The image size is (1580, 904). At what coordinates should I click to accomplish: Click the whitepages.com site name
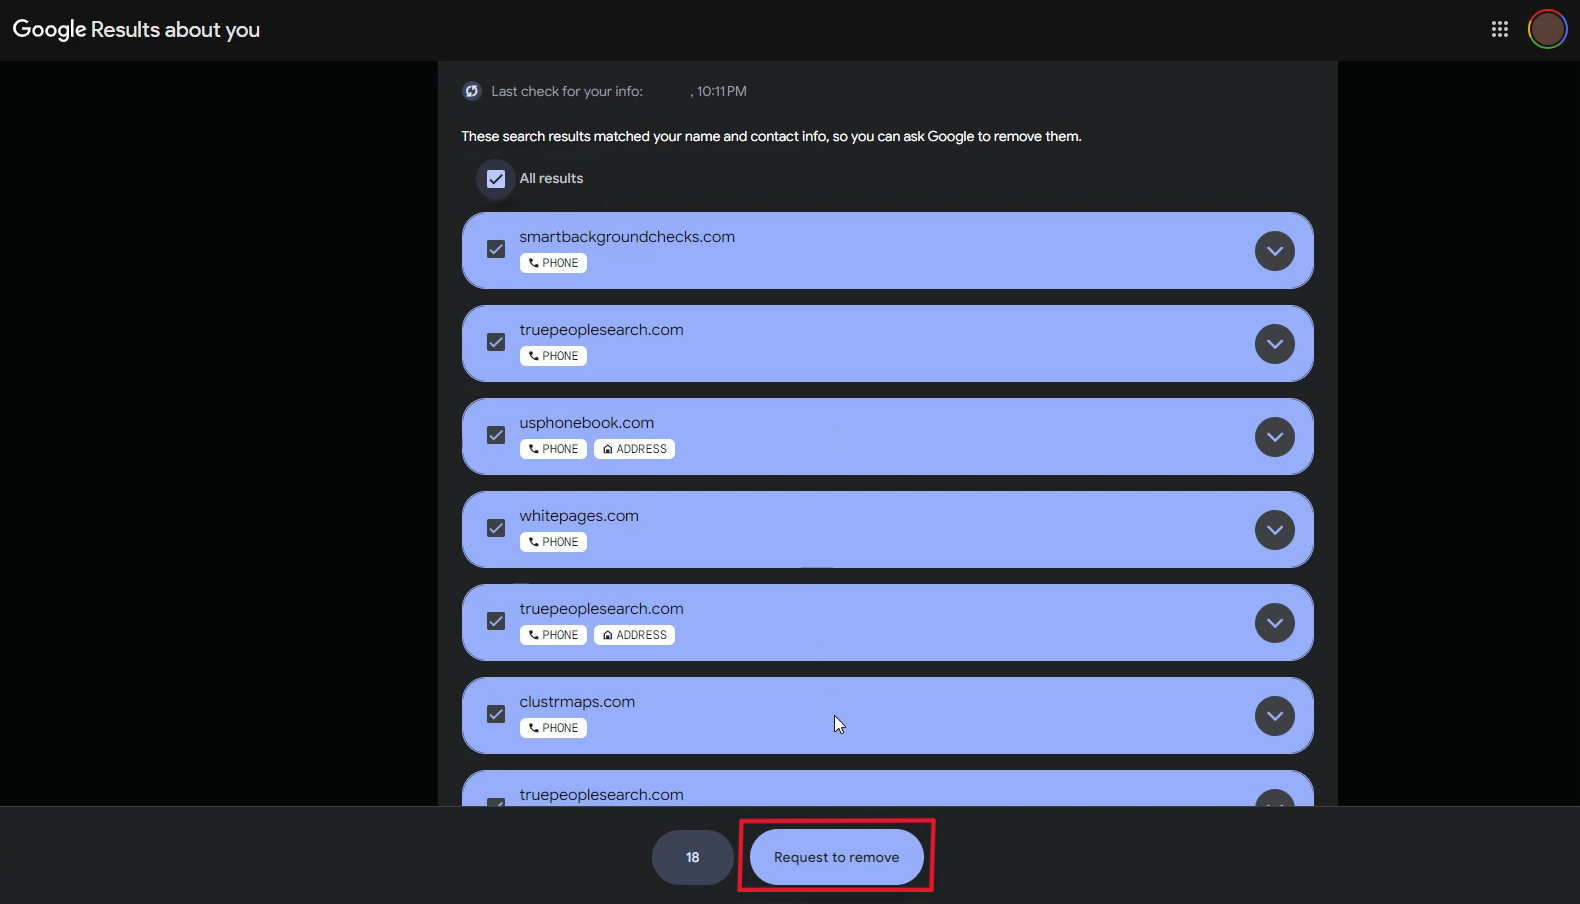pyautogui.click(x=579, y=516)
